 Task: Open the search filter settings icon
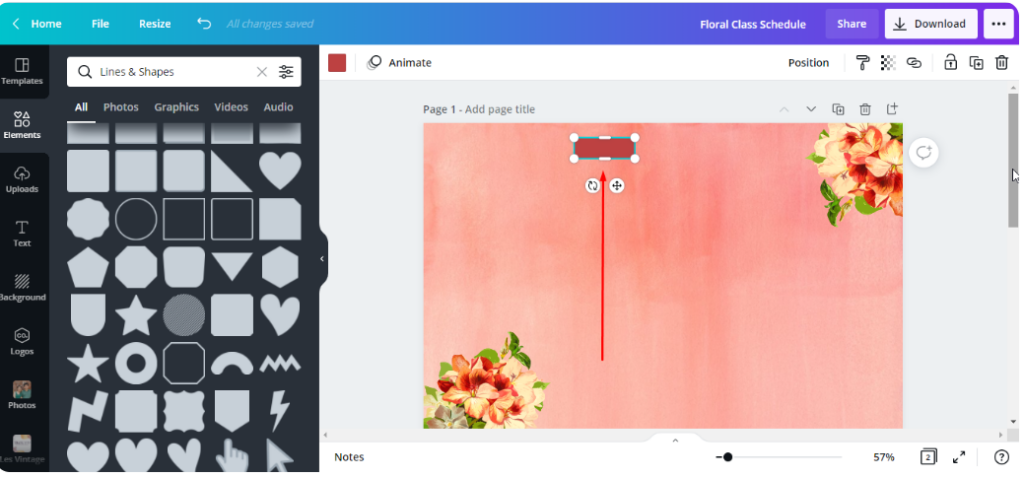tap(287, 72)
